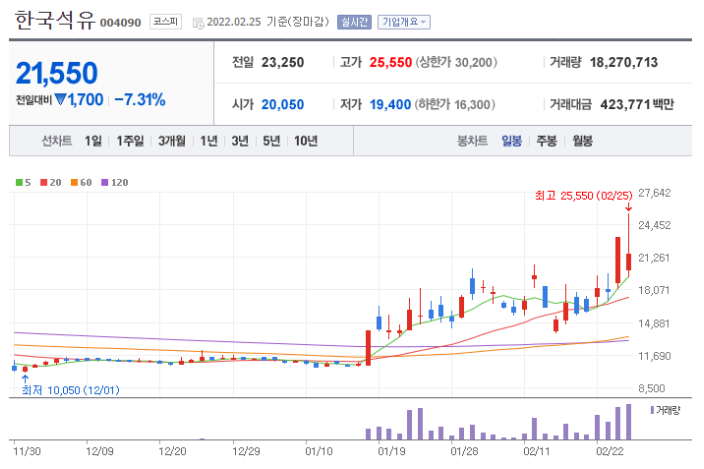Select the 1년 line chart period
Screen dimensions: 704x469
tap(208, 141)
